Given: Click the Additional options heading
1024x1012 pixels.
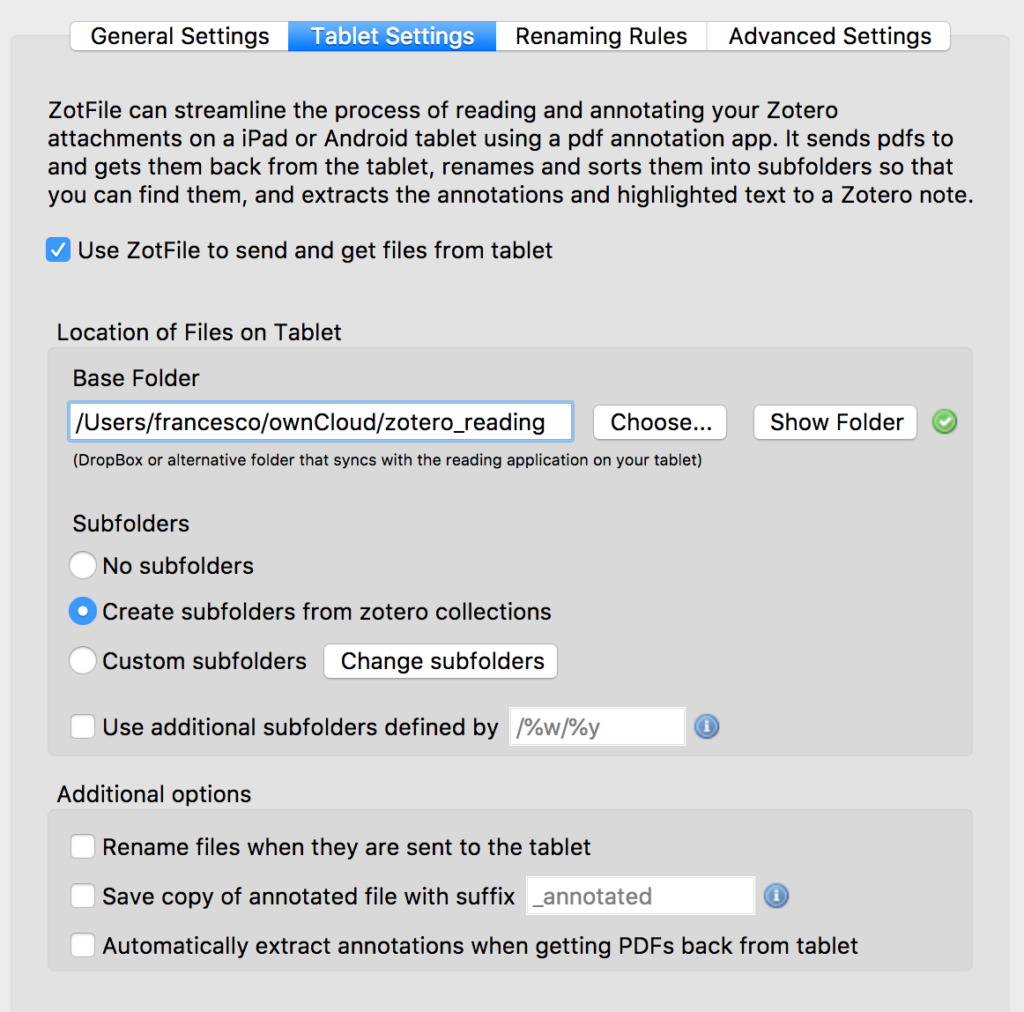Looking at the screenshot, I should point(154,794).
